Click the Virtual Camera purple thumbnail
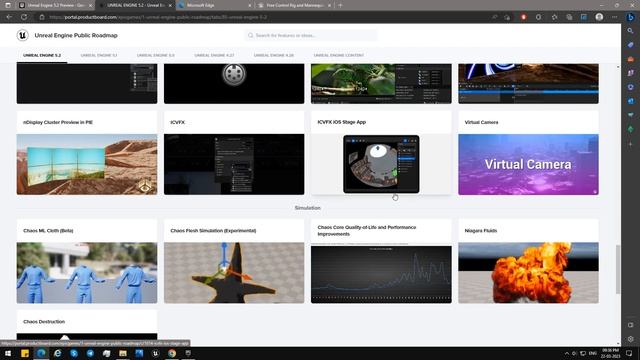 [528, 164]
